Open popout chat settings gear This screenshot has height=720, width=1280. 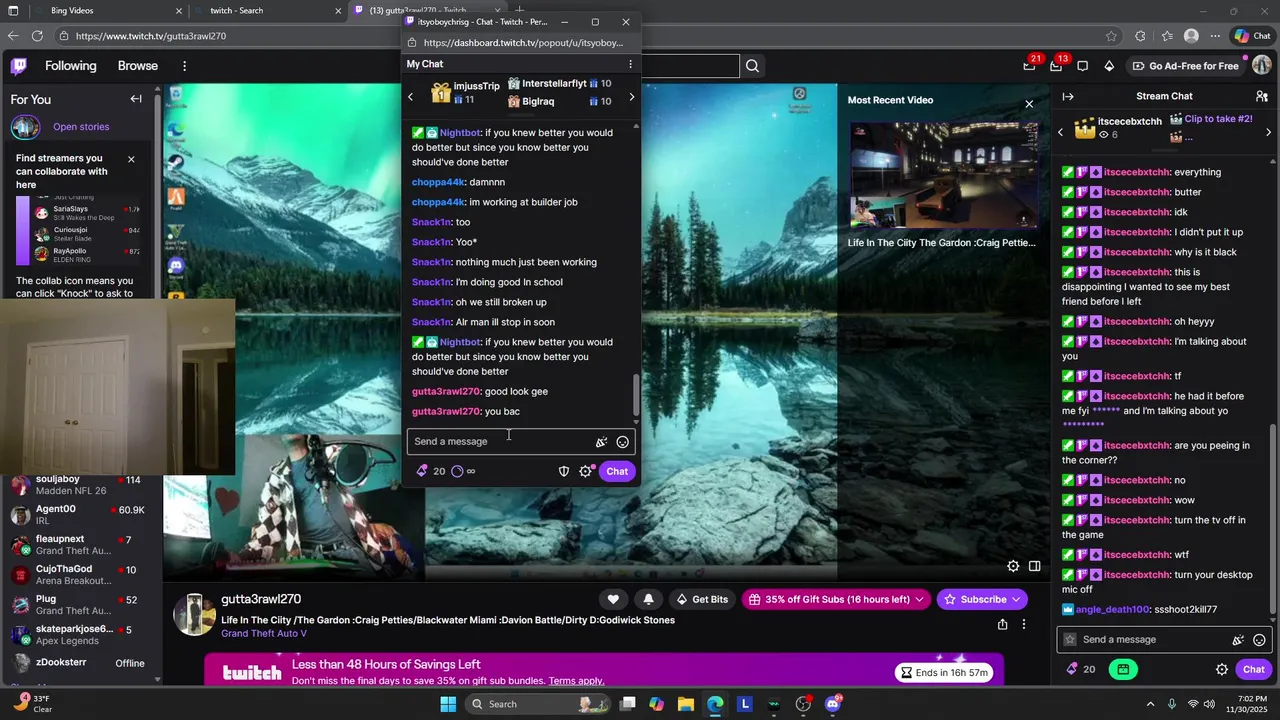click(x=586, y=471)
